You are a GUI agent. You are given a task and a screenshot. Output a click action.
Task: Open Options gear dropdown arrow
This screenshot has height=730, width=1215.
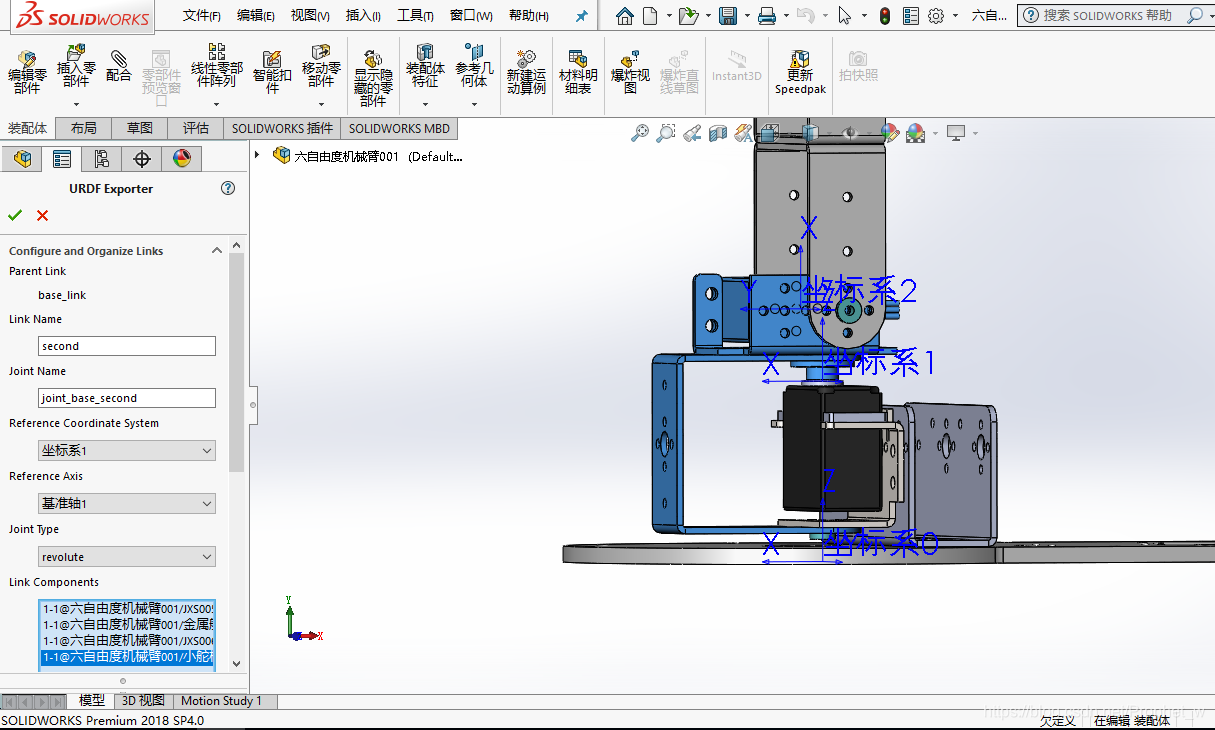[x=954, y=16]
